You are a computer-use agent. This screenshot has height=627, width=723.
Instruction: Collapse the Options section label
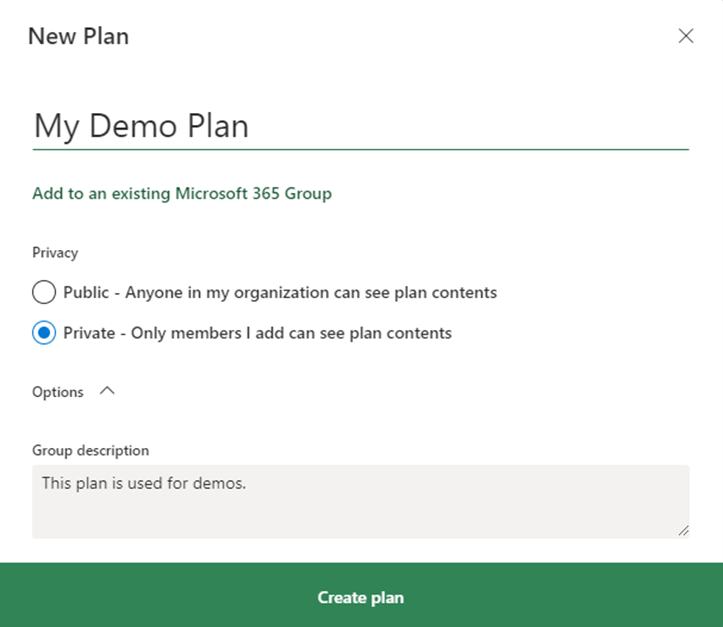[x=58, y=392]
